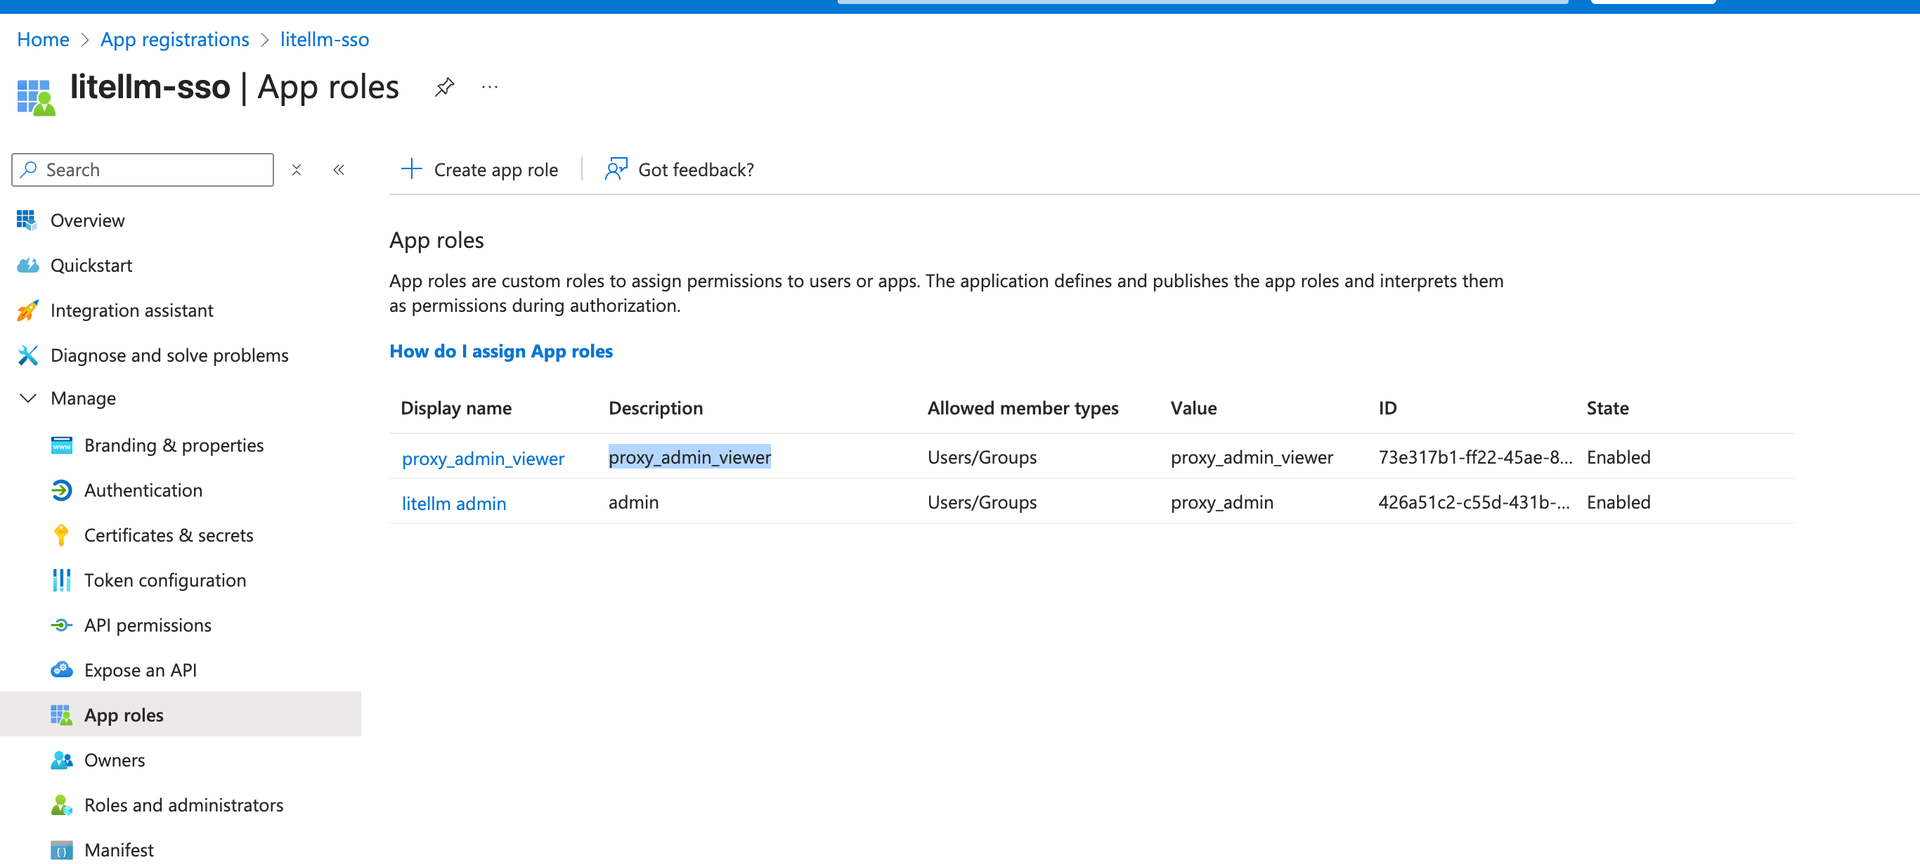Click the Branding & properties icon
Screen dimensions: 1920x864
(62, 445)
